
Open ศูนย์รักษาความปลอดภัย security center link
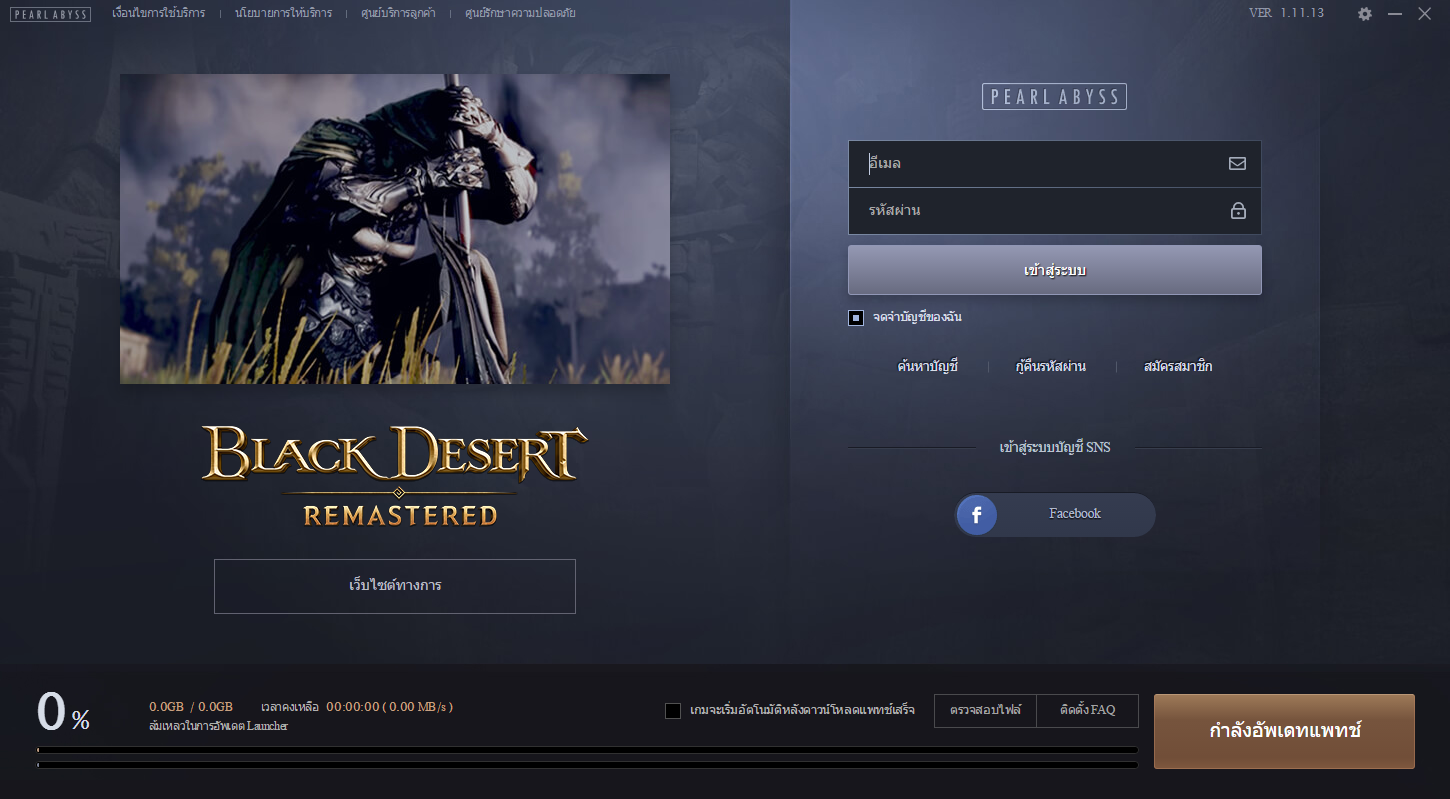tap(520, 14)
